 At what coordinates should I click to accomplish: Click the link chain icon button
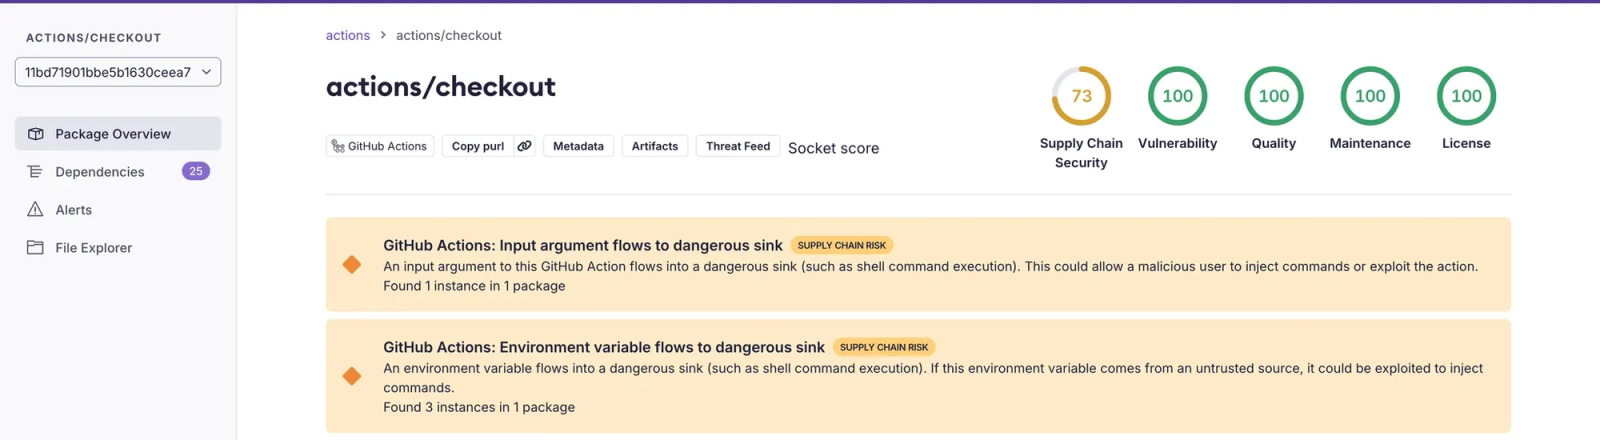pos(524,146)
